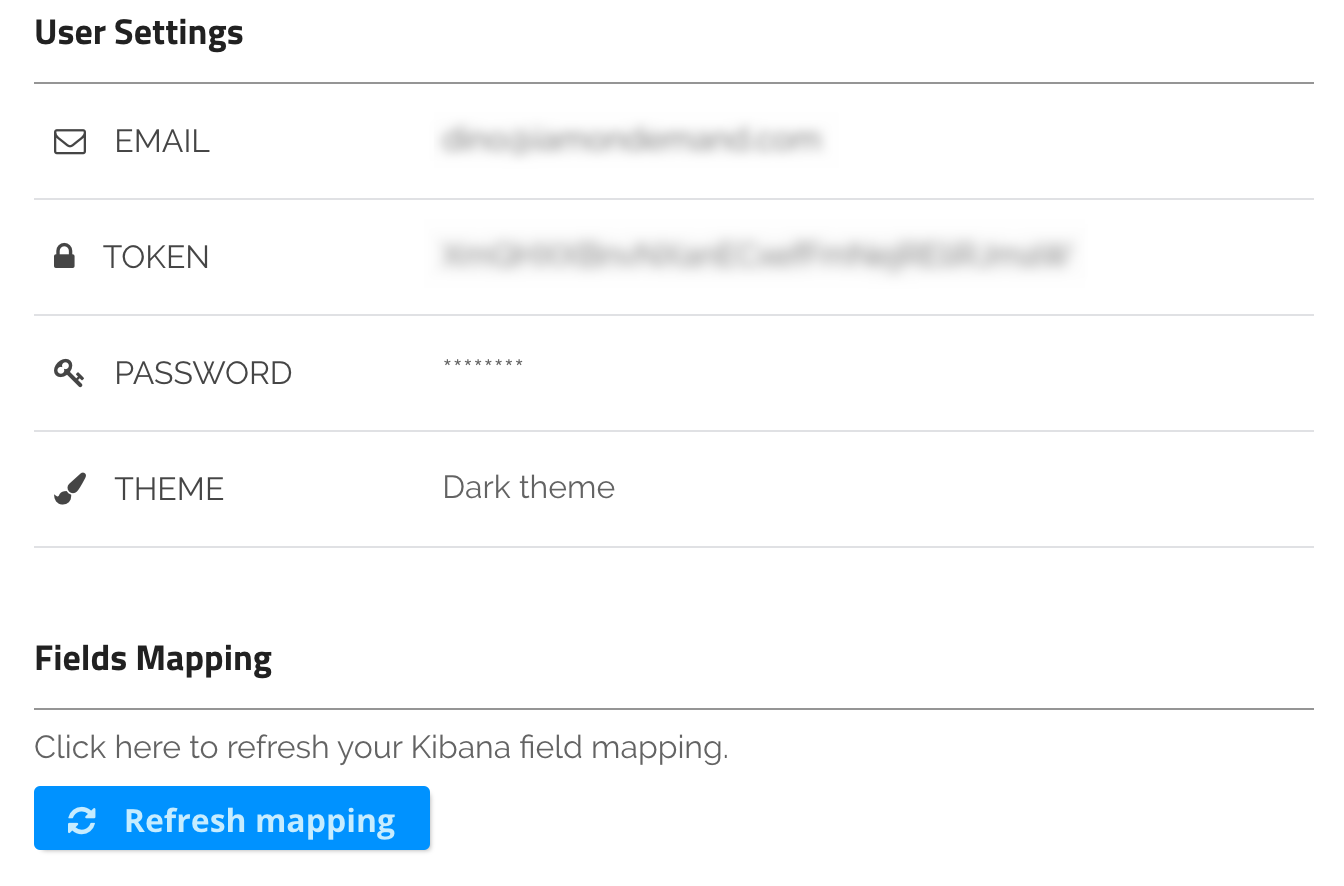Edit the blurred email address value
Screen dimensions: 1344x886
pos(631,140)
